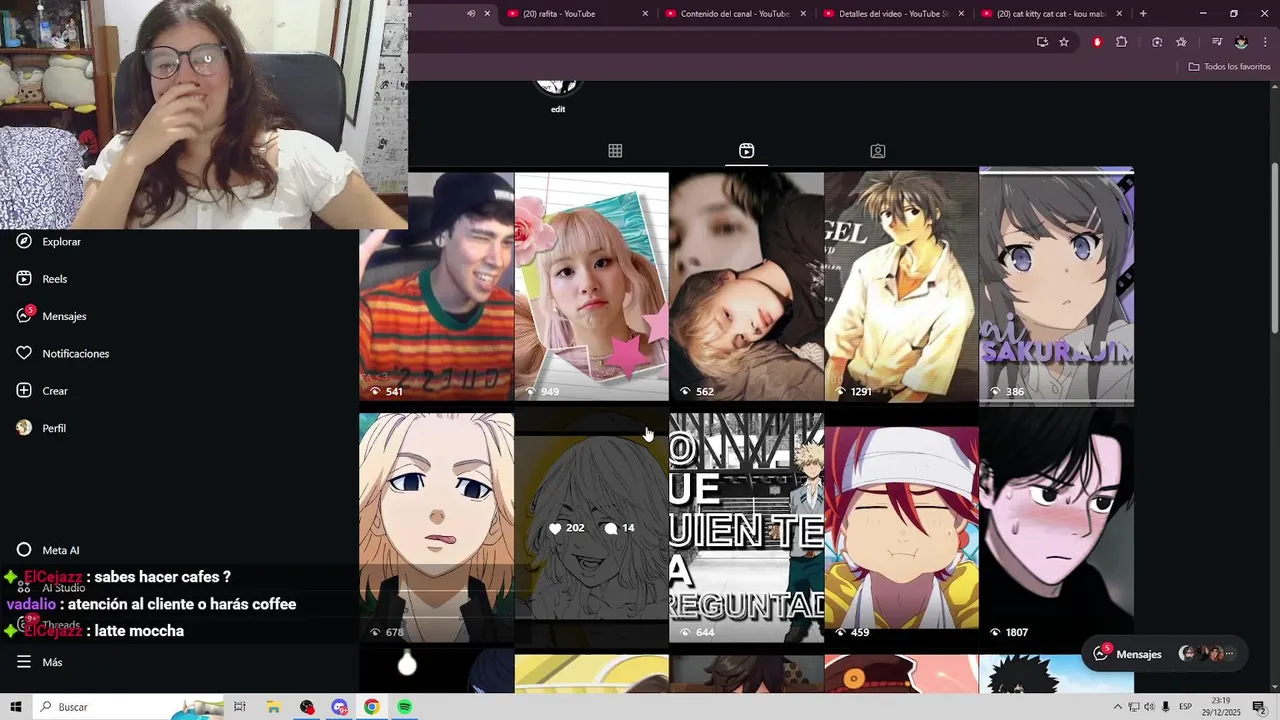Click the edit profile avatar
The height and width of the screenshot is (720, 1280).
[557, 88]
